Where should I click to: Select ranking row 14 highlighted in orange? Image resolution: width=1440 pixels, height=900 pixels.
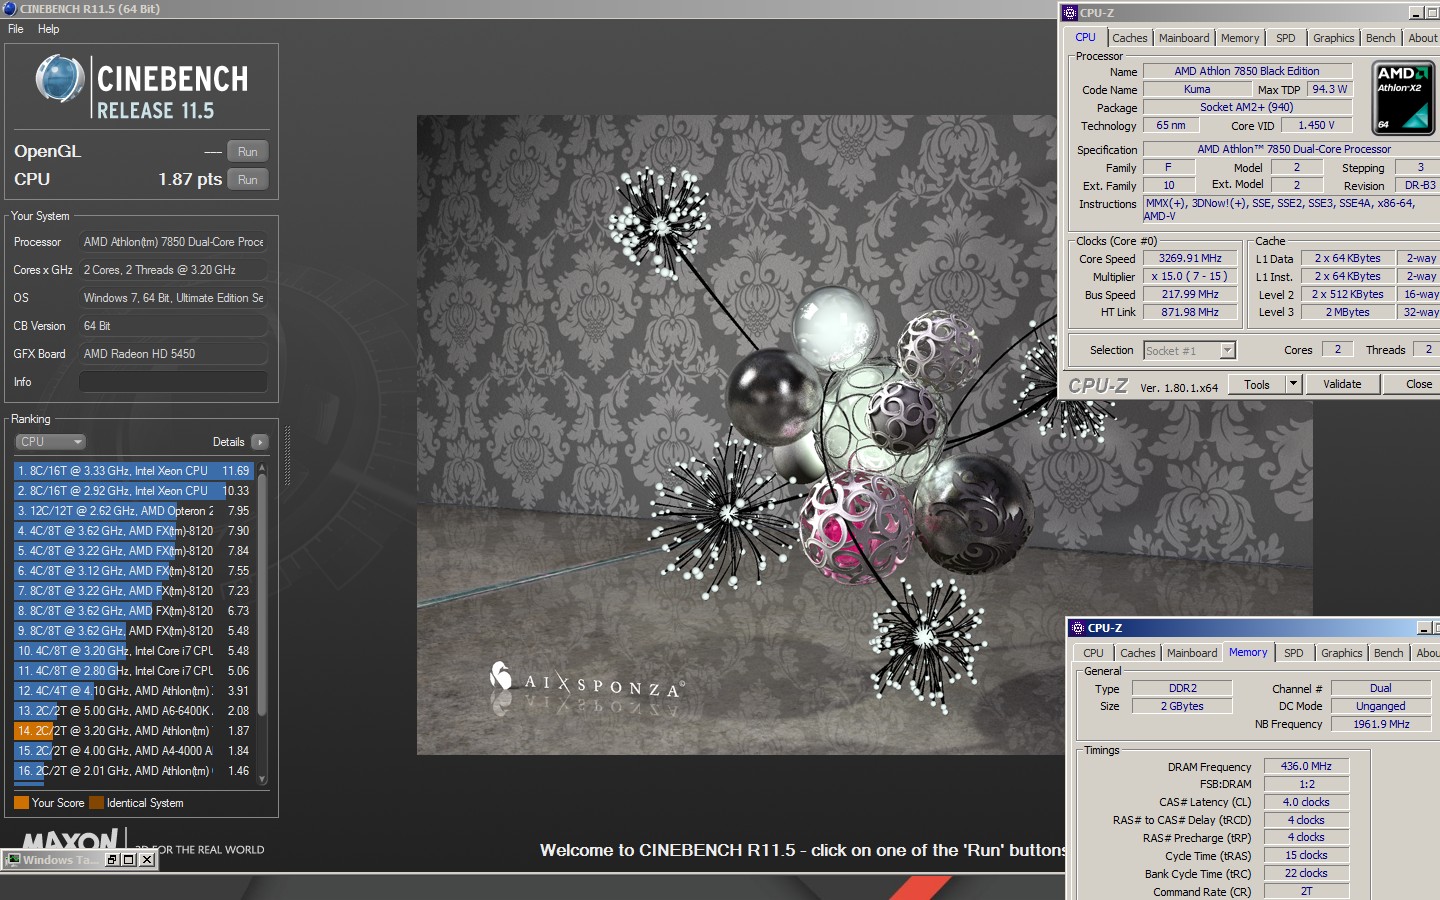tap(134, 731)
